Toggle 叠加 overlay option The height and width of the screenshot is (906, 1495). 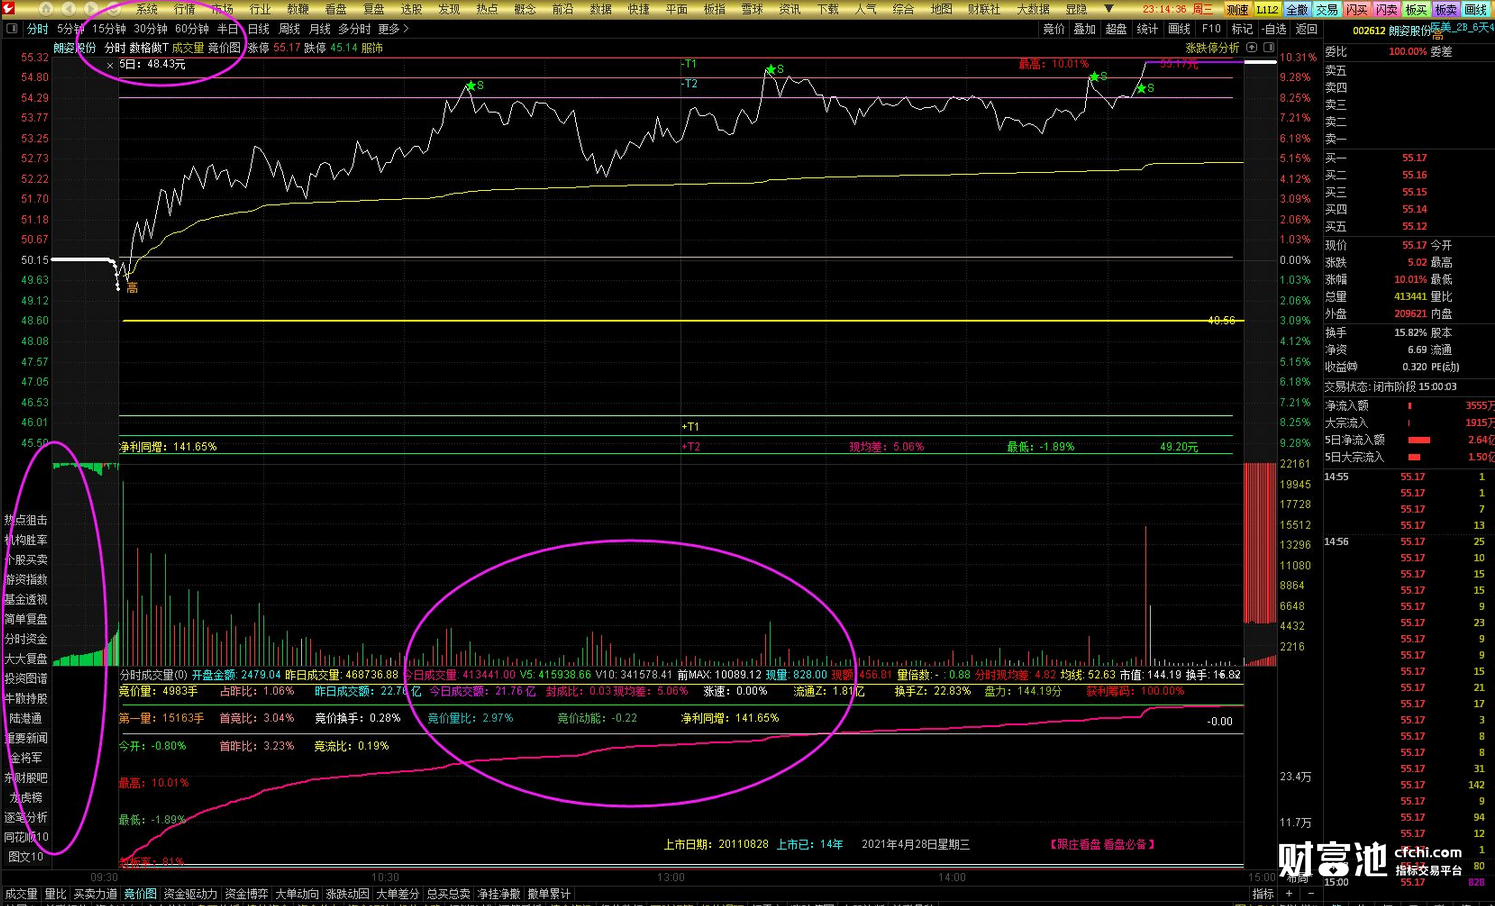(x=1085, y=29)
